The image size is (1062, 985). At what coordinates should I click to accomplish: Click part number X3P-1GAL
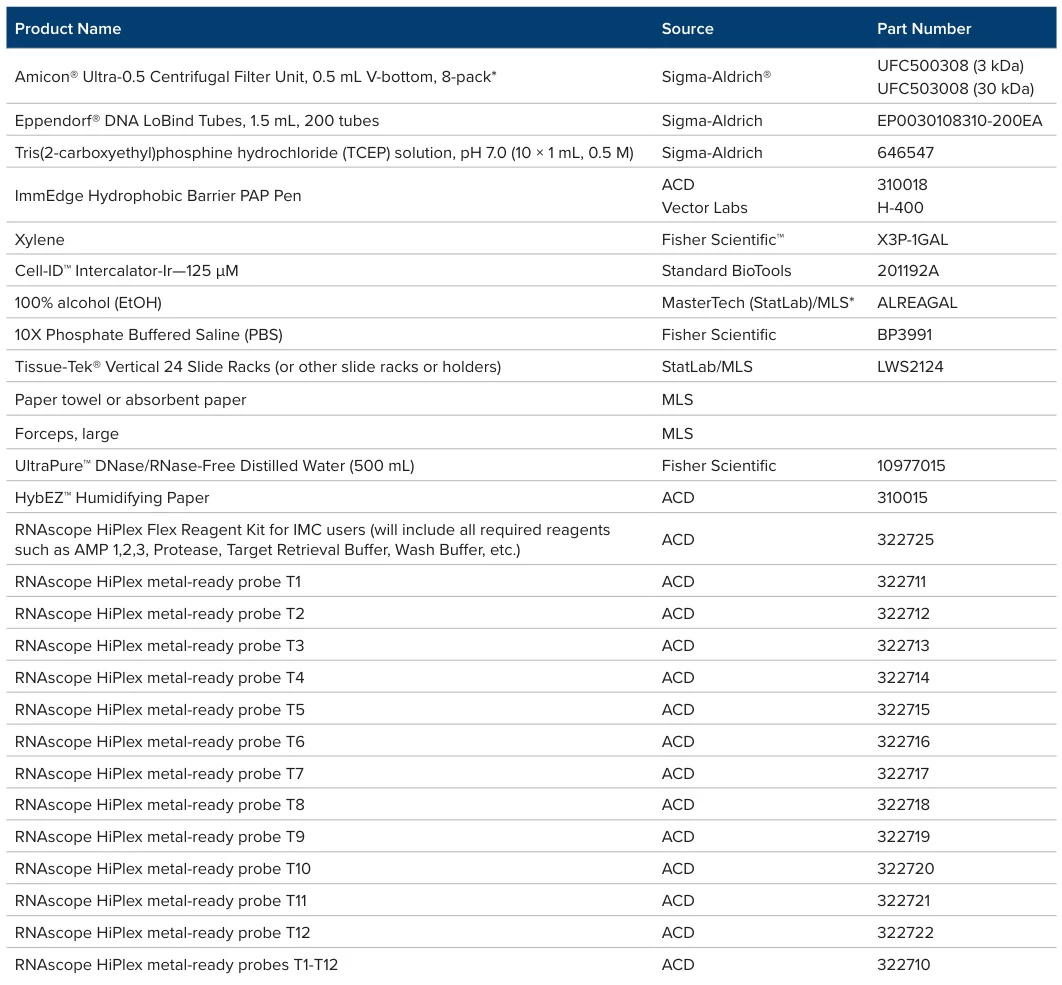tap(912, 240)
